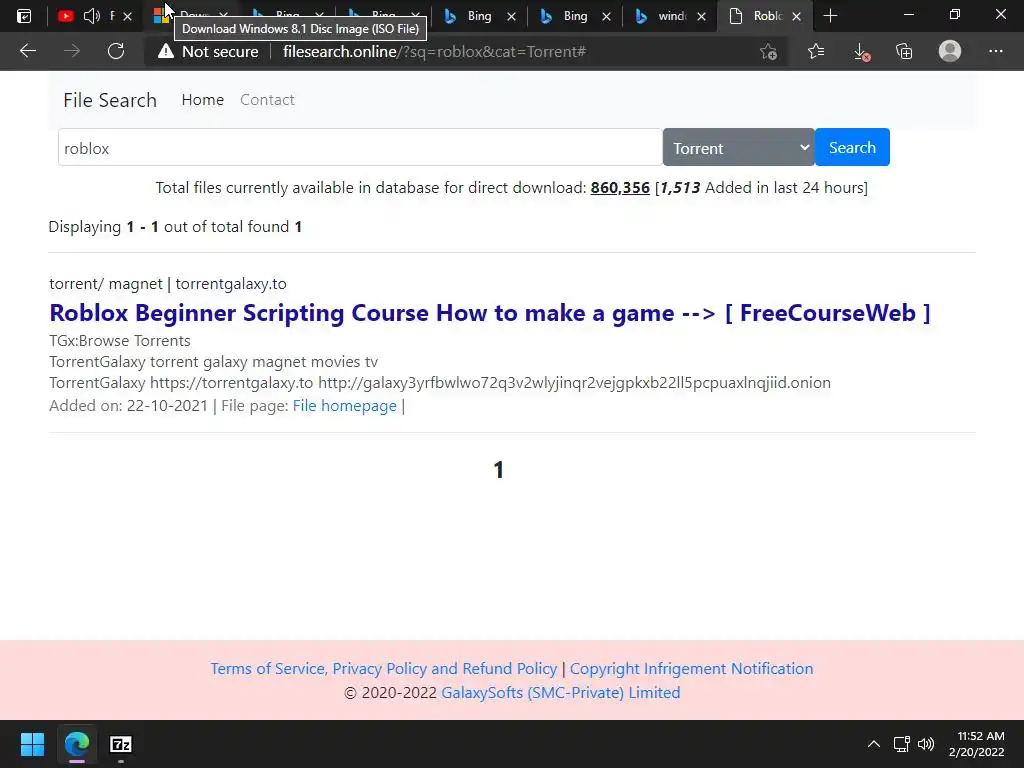Open Copyright Infrigement Notification link
Image resolution: width=1024 pixels, height=768 pixels.
click(692, 669)
